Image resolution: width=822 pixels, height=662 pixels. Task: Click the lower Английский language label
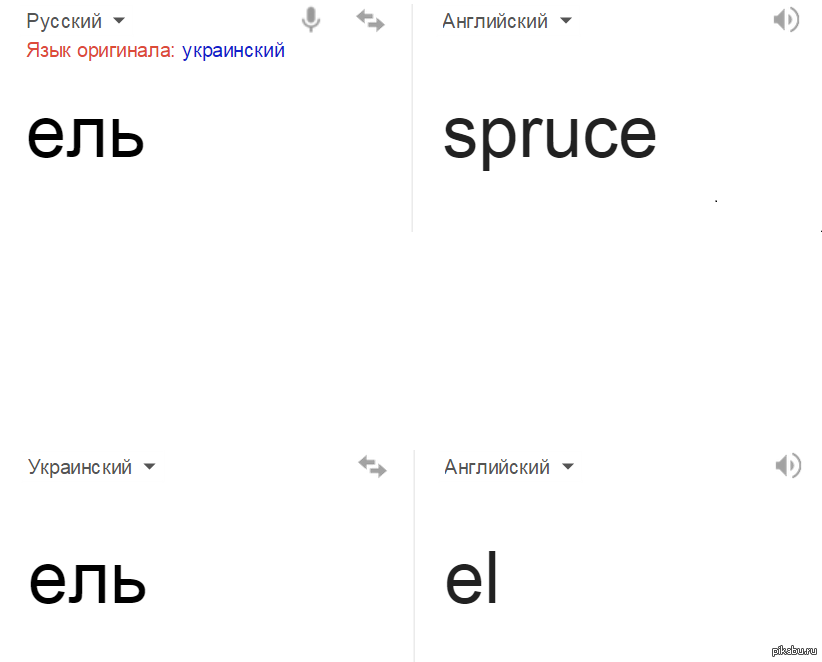(x=497, y=467)
